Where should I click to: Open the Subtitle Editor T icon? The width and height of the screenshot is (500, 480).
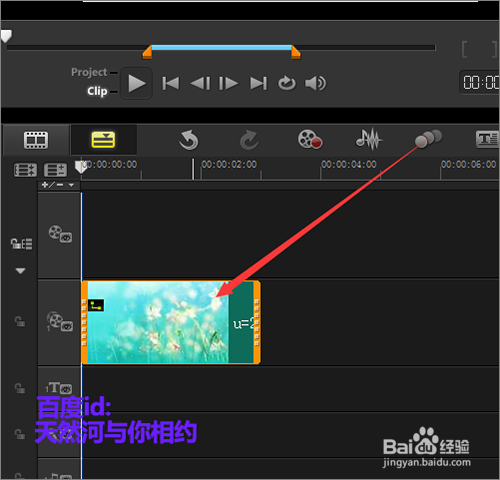[488, 139]
